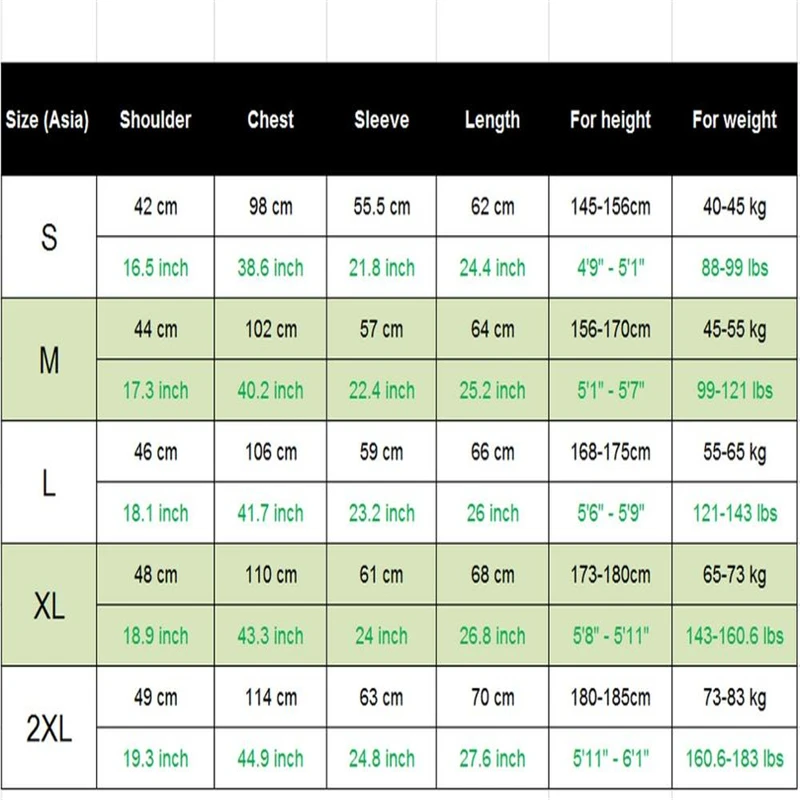Select the For height header
Screen dimensions: 800x800
pyautogui.click(x=610, y=120)
